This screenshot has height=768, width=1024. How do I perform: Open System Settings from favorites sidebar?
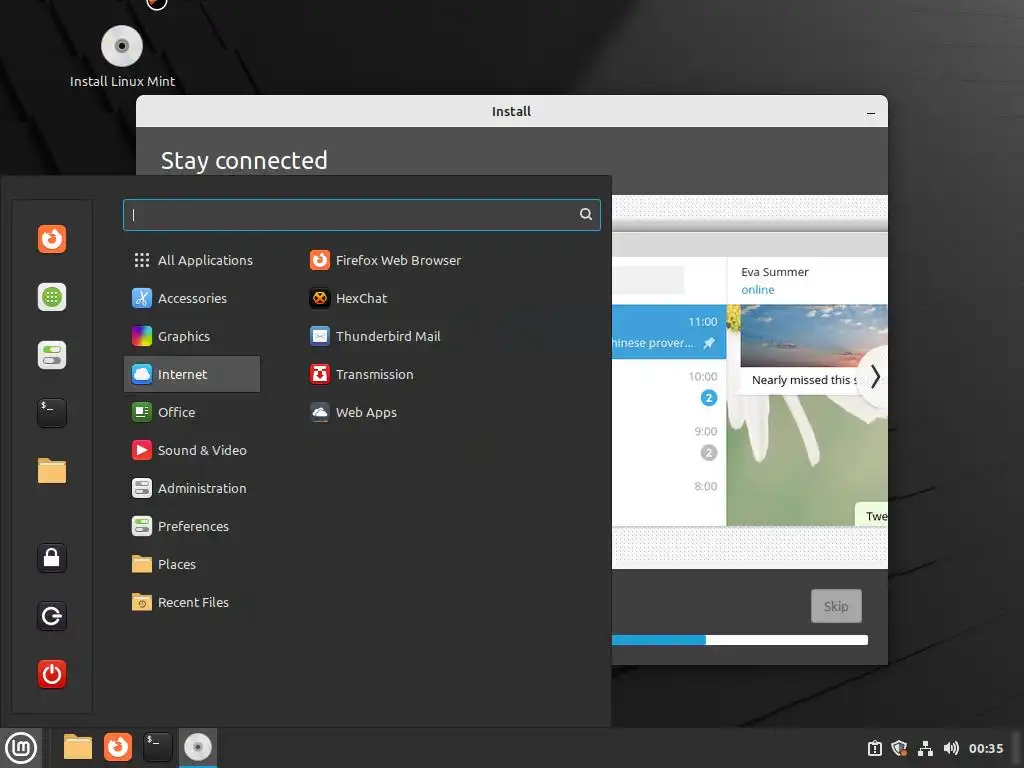point(52,355)
